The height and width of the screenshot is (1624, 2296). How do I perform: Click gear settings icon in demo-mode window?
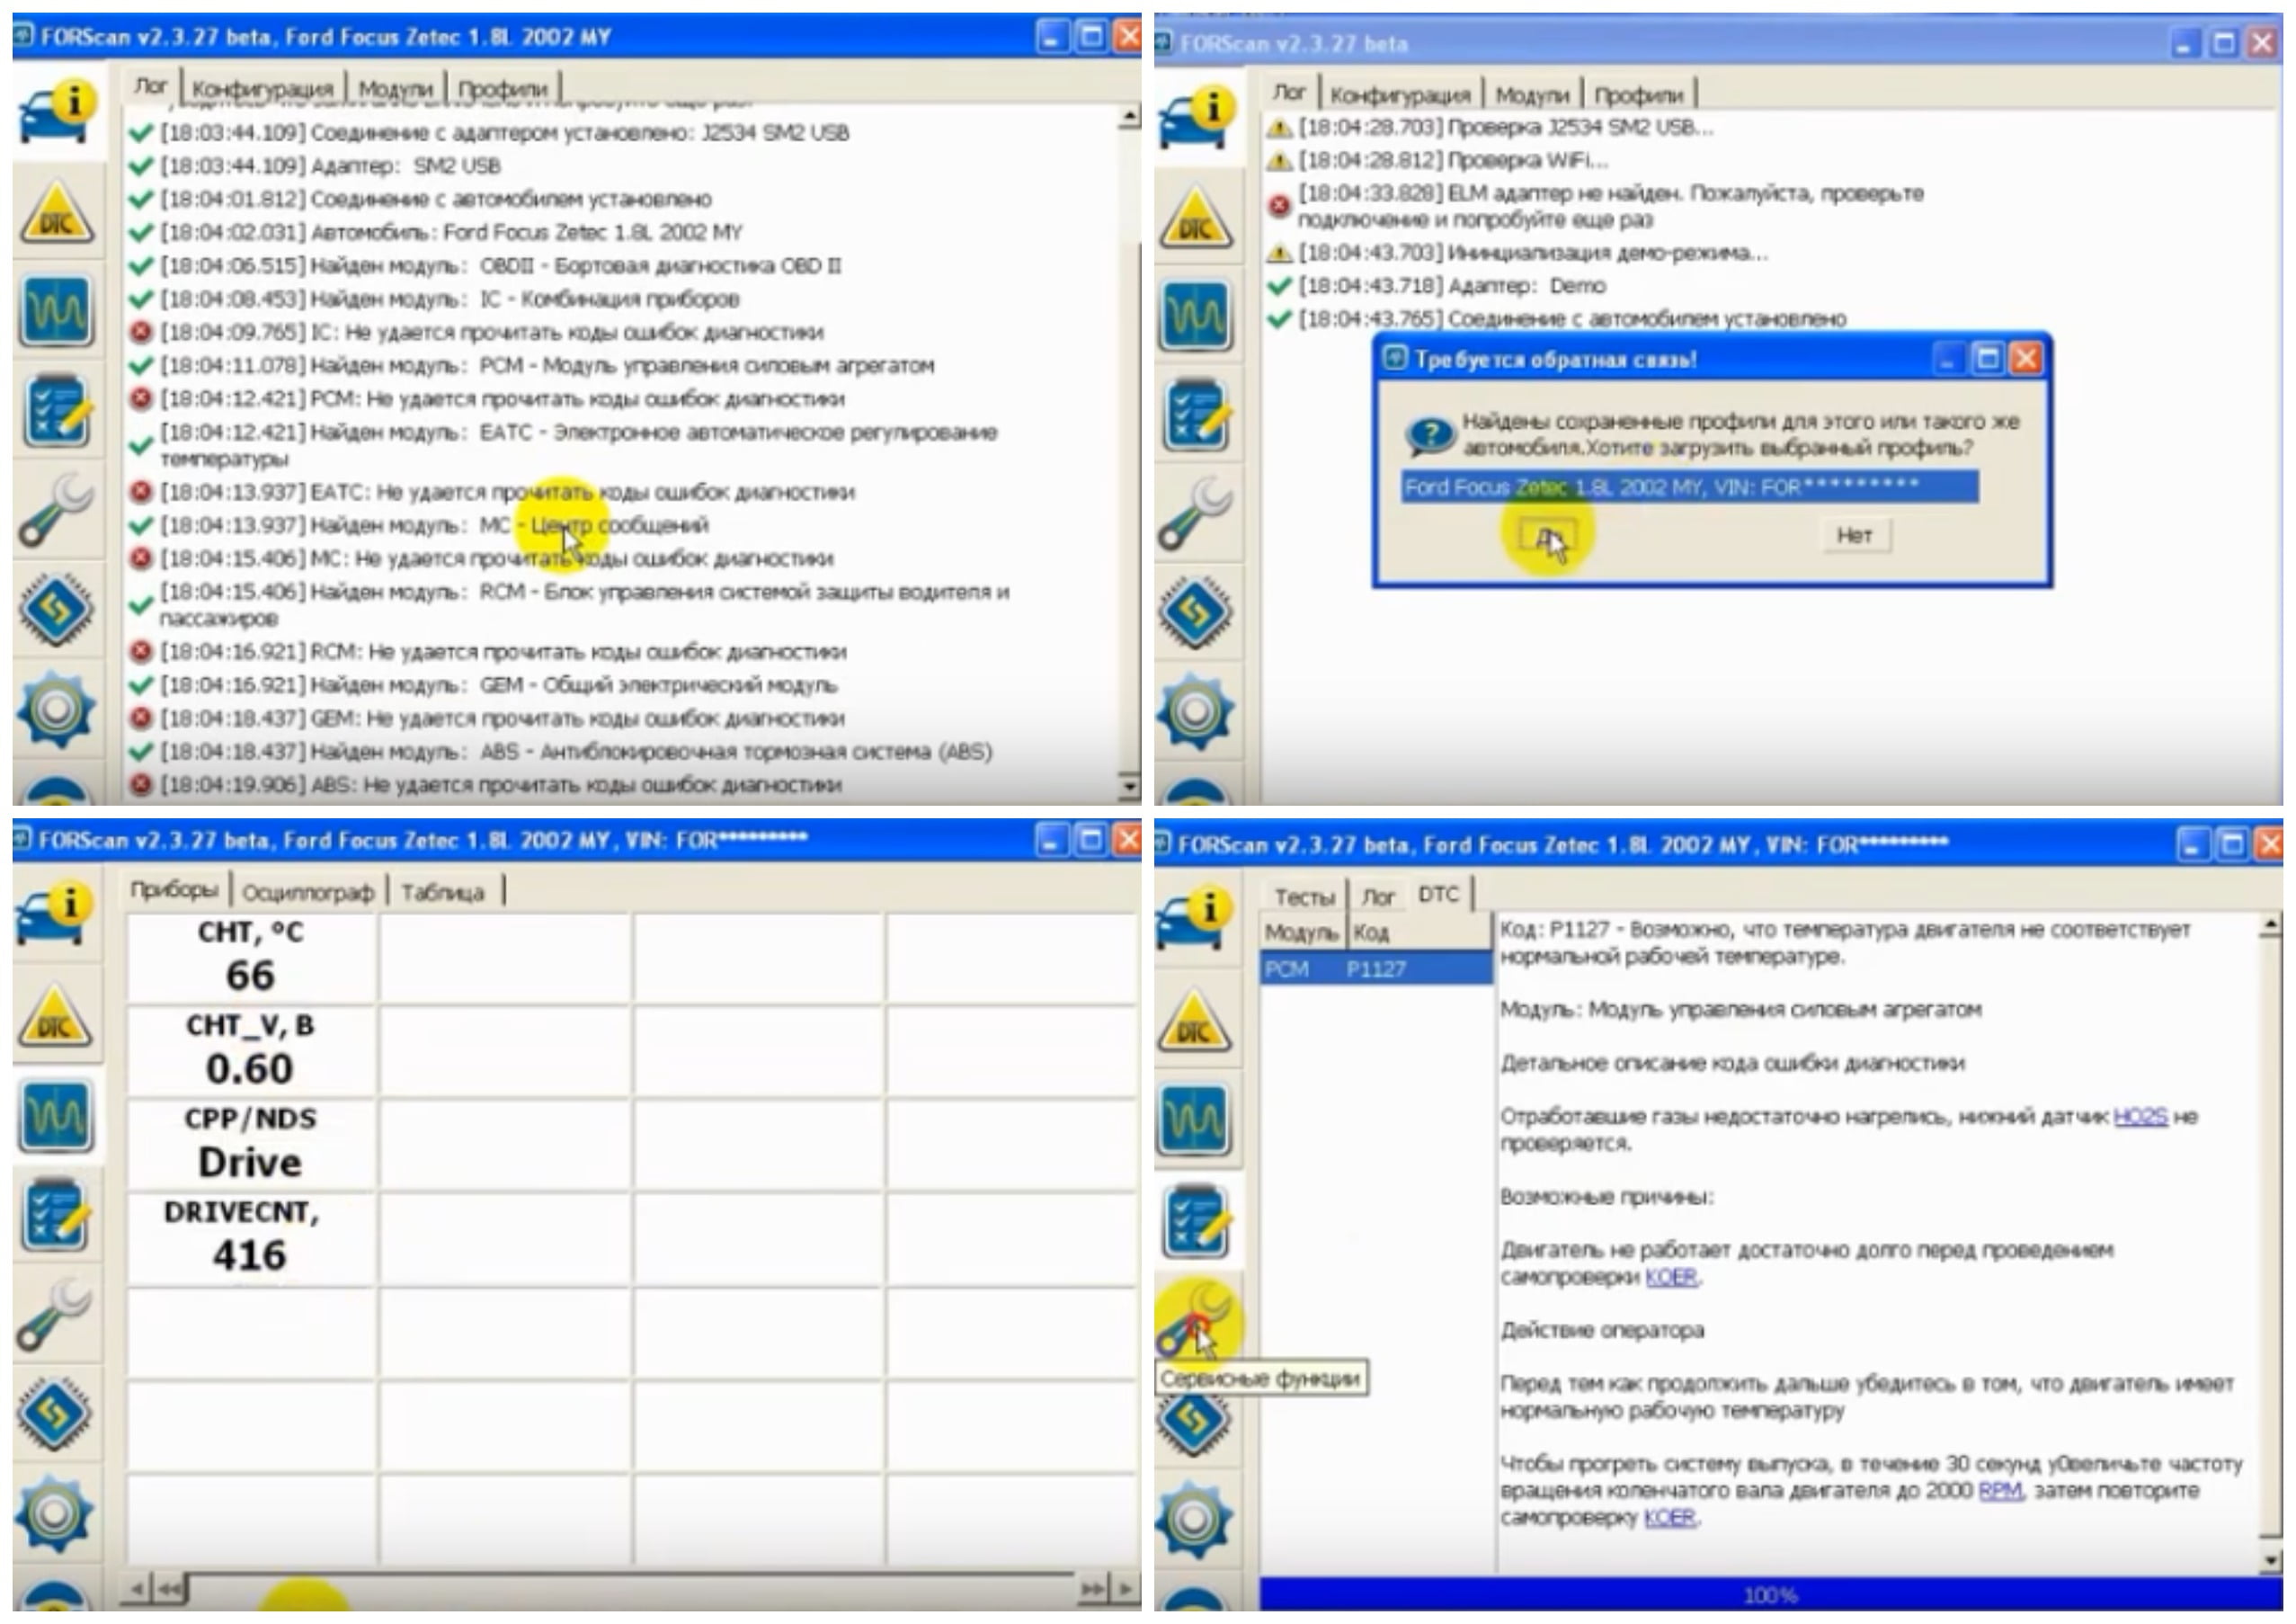tap(1197, 711)
